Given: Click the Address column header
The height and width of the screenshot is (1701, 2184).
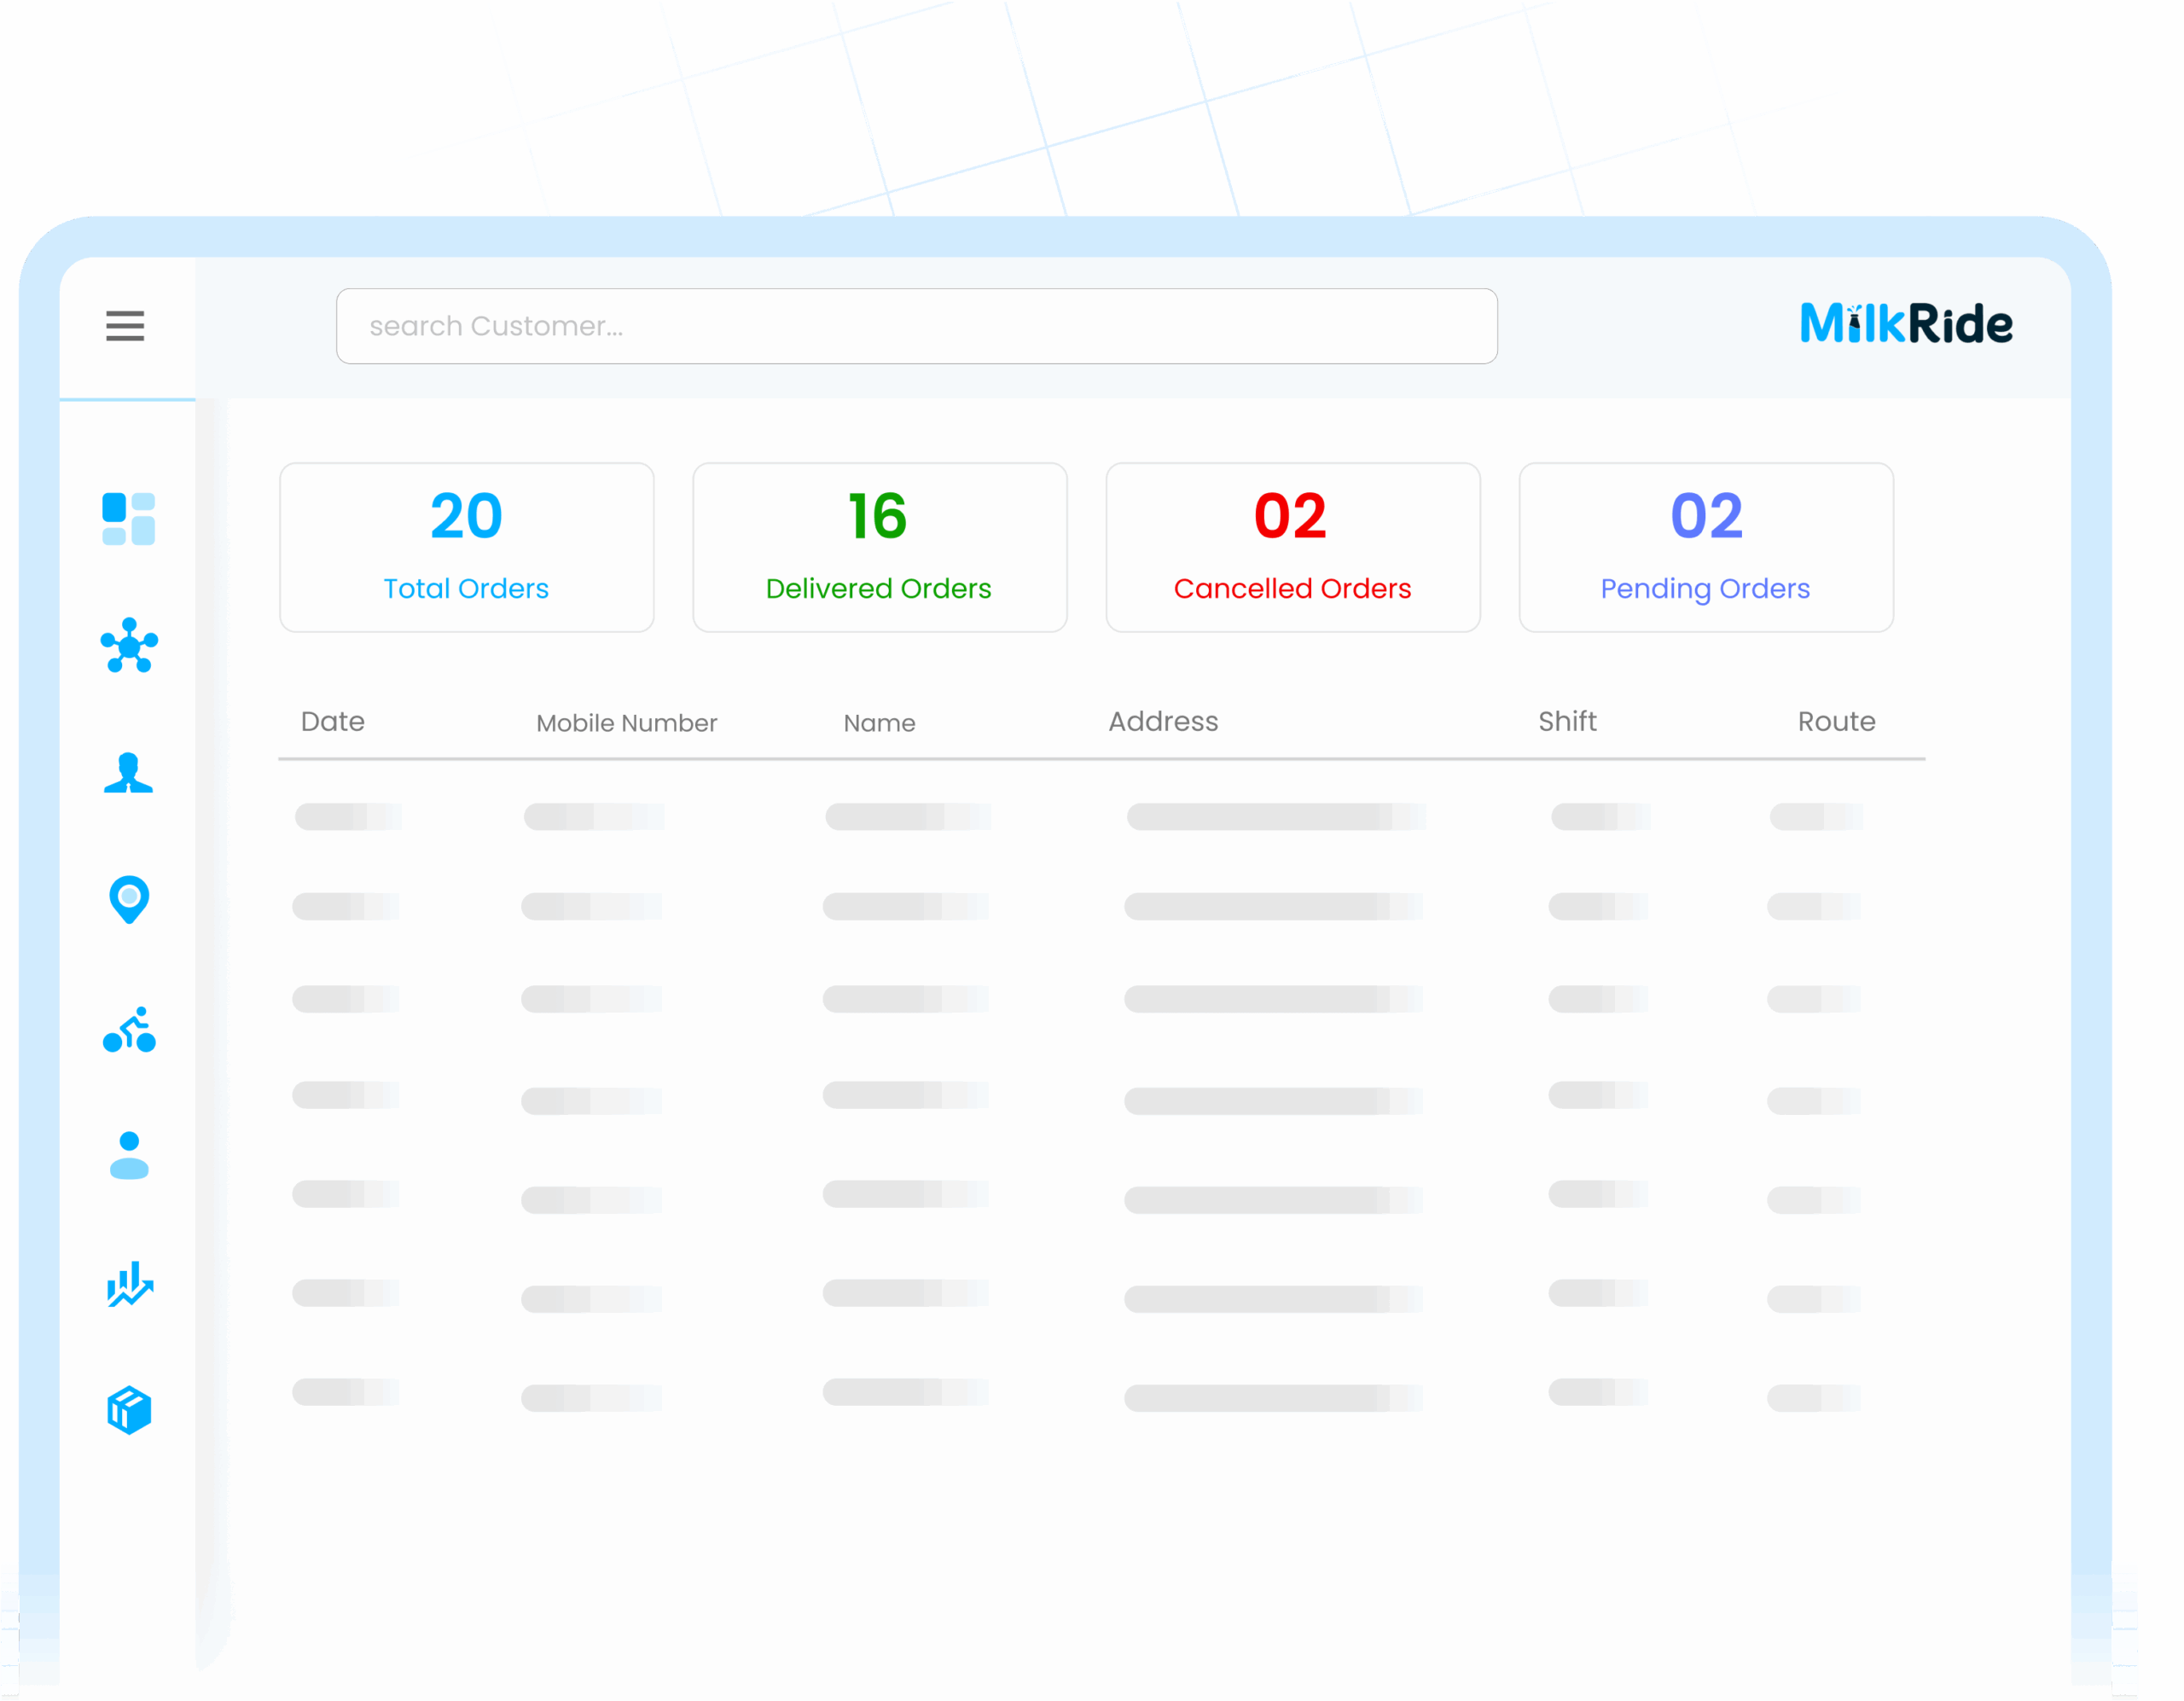Looking at the screenshot, I should coord(1163,722).
